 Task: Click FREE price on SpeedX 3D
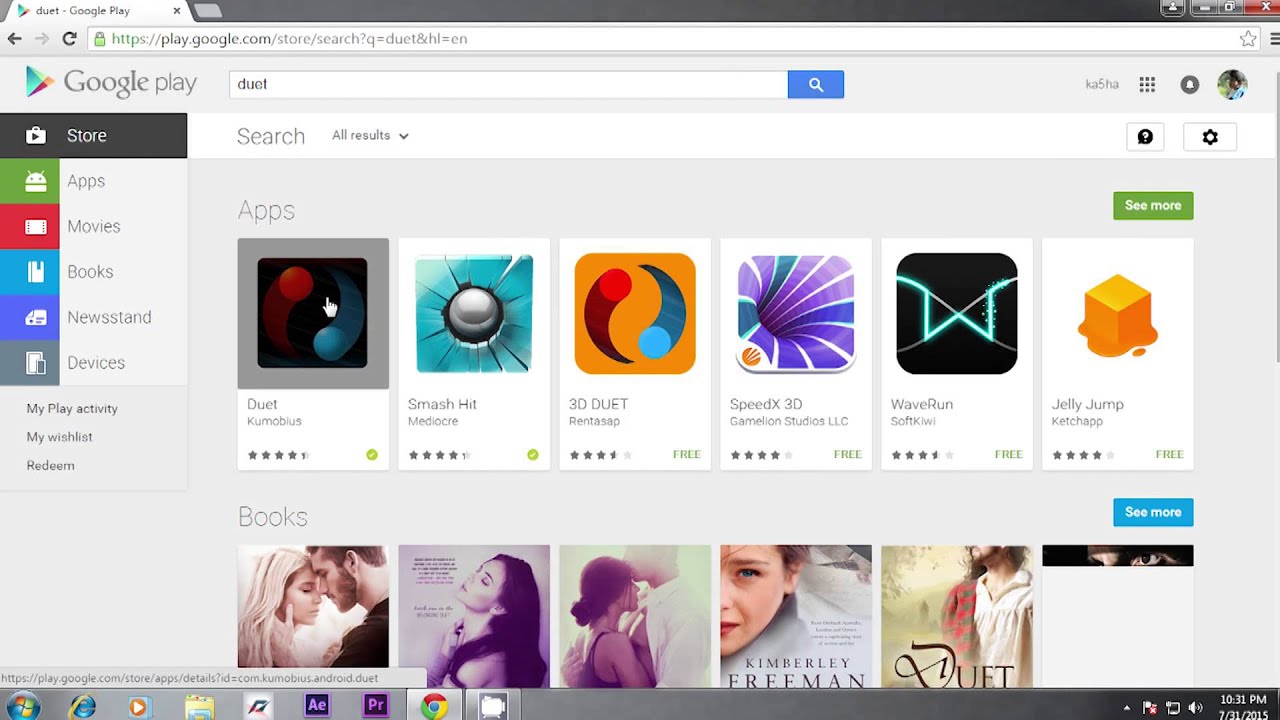tap(848, 454)
